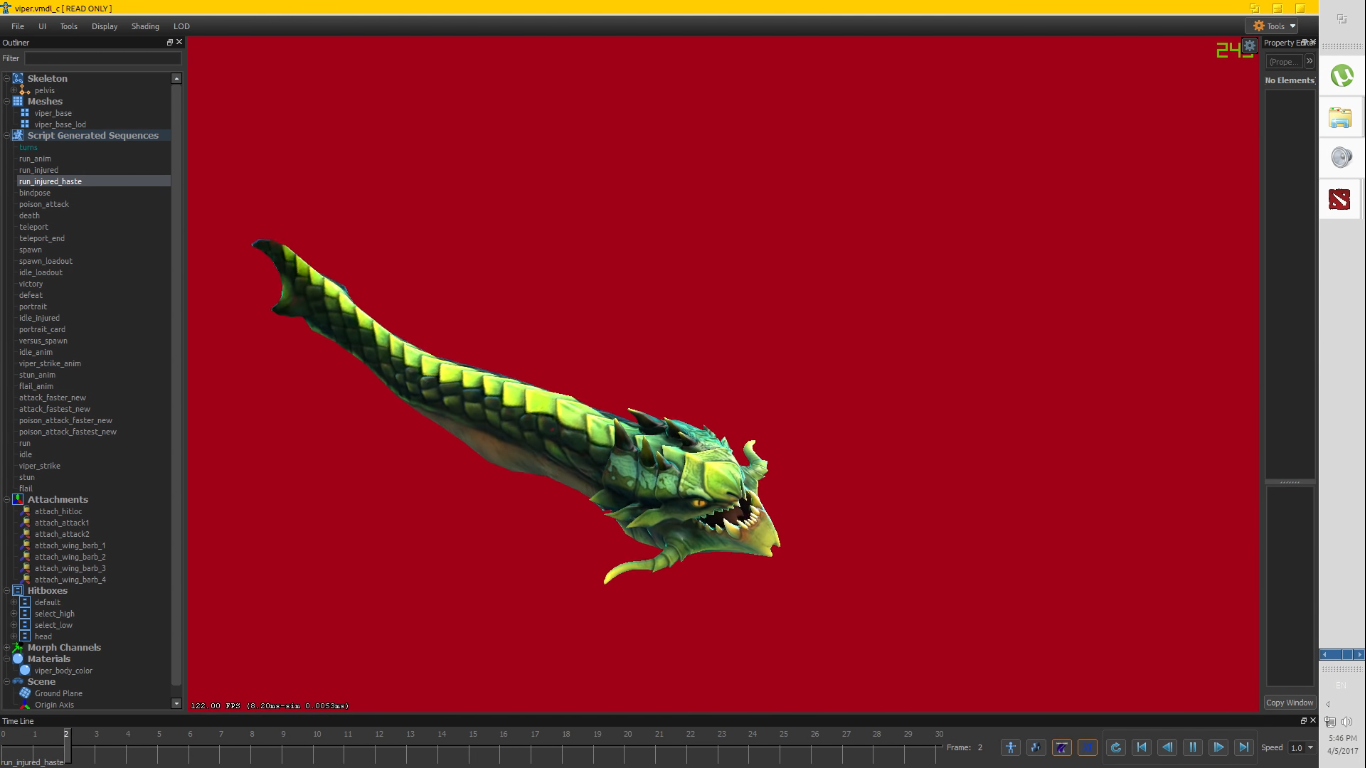Viewport: 1366px width, 768px height.
Task: Click the pelvis bone icon
Action: [25, 90]
